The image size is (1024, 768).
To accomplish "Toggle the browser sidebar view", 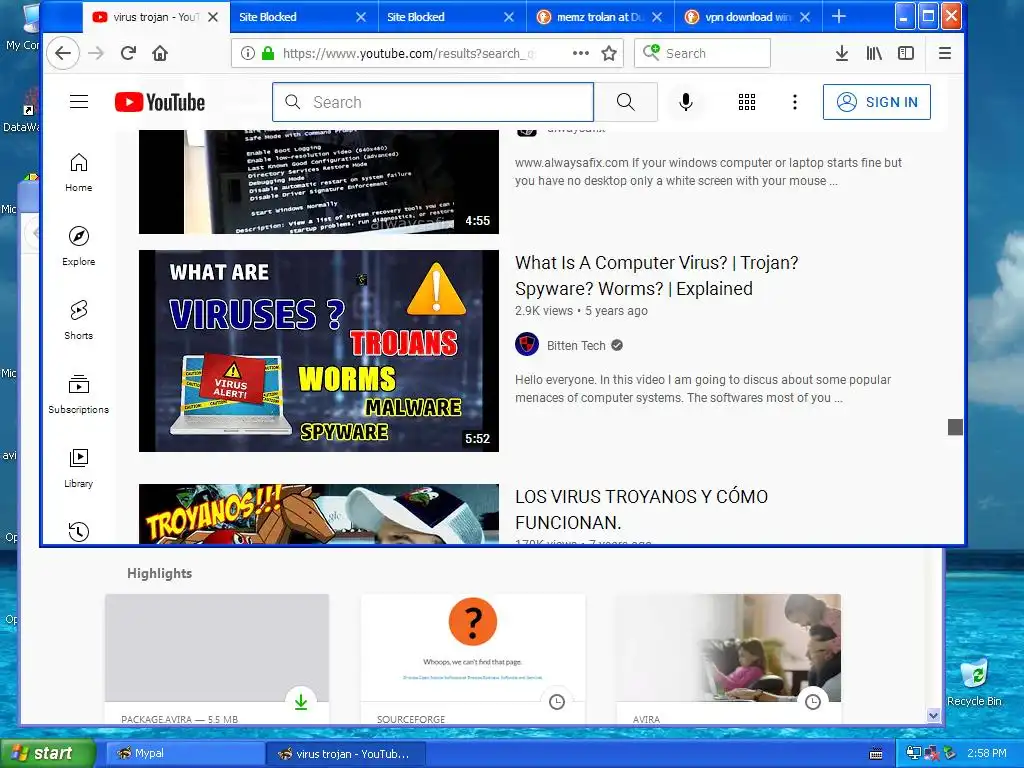I will [x=906, y=54].
